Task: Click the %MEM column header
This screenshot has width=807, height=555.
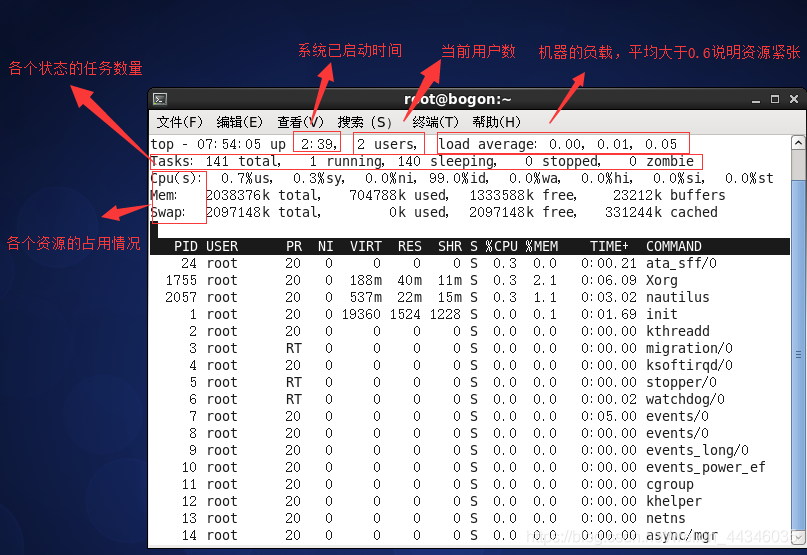Action: click(x=541, y=246)
